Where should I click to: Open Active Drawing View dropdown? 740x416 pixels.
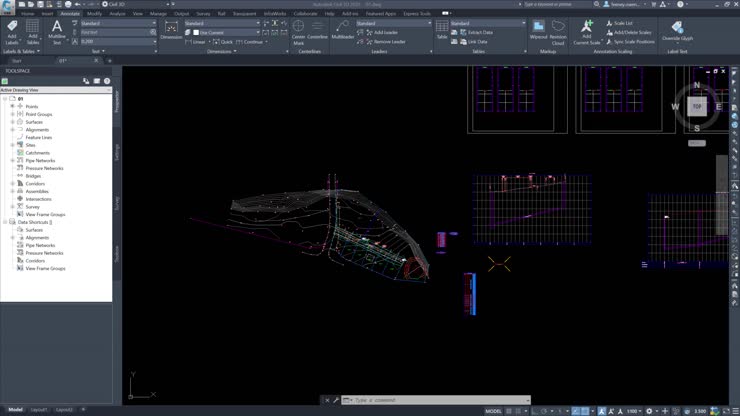pyautogui.click(x=56, y=90)
